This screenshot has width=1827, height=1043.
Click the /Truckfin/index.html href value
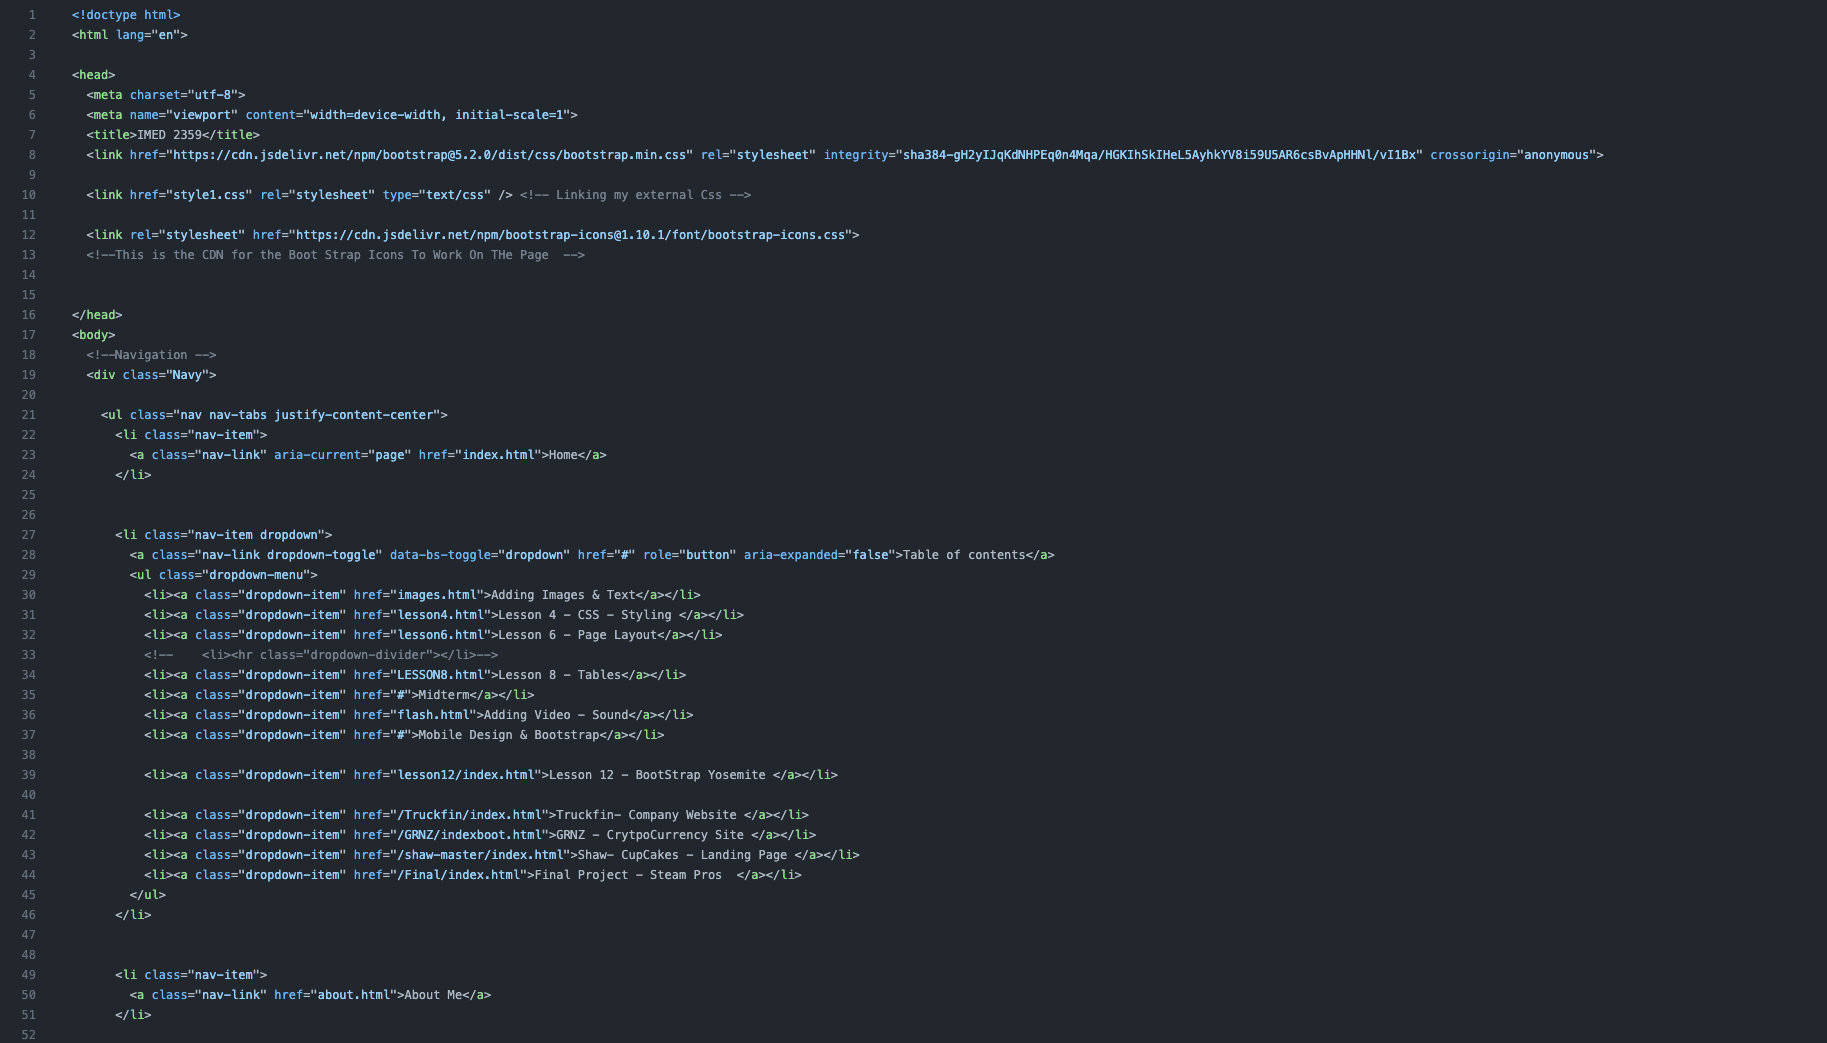[x=469, y=815]
